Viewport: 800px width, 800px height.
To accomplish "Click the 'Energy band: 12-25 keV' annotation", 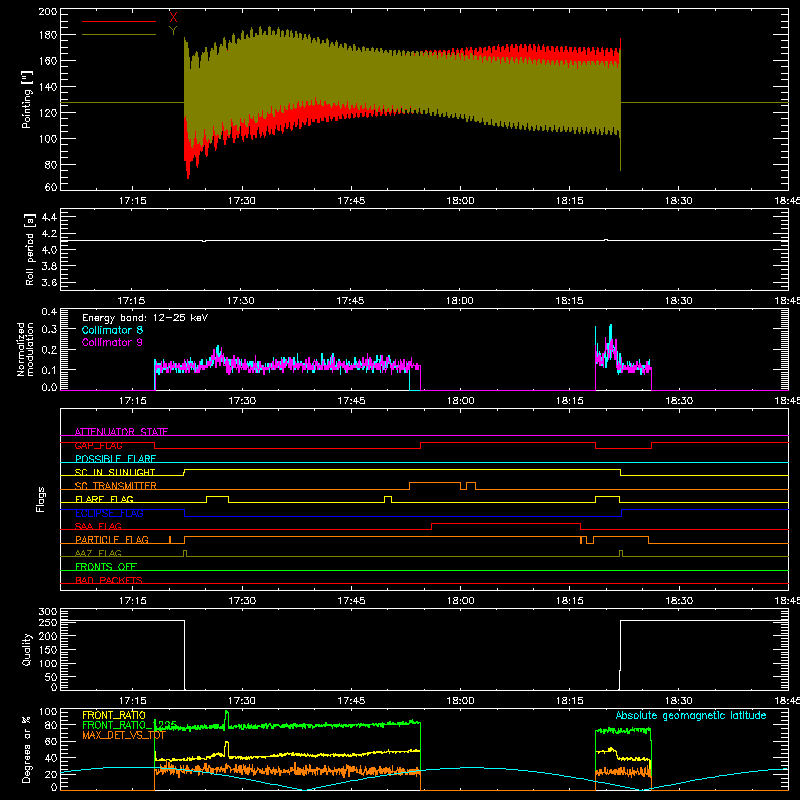I will 145,318.
